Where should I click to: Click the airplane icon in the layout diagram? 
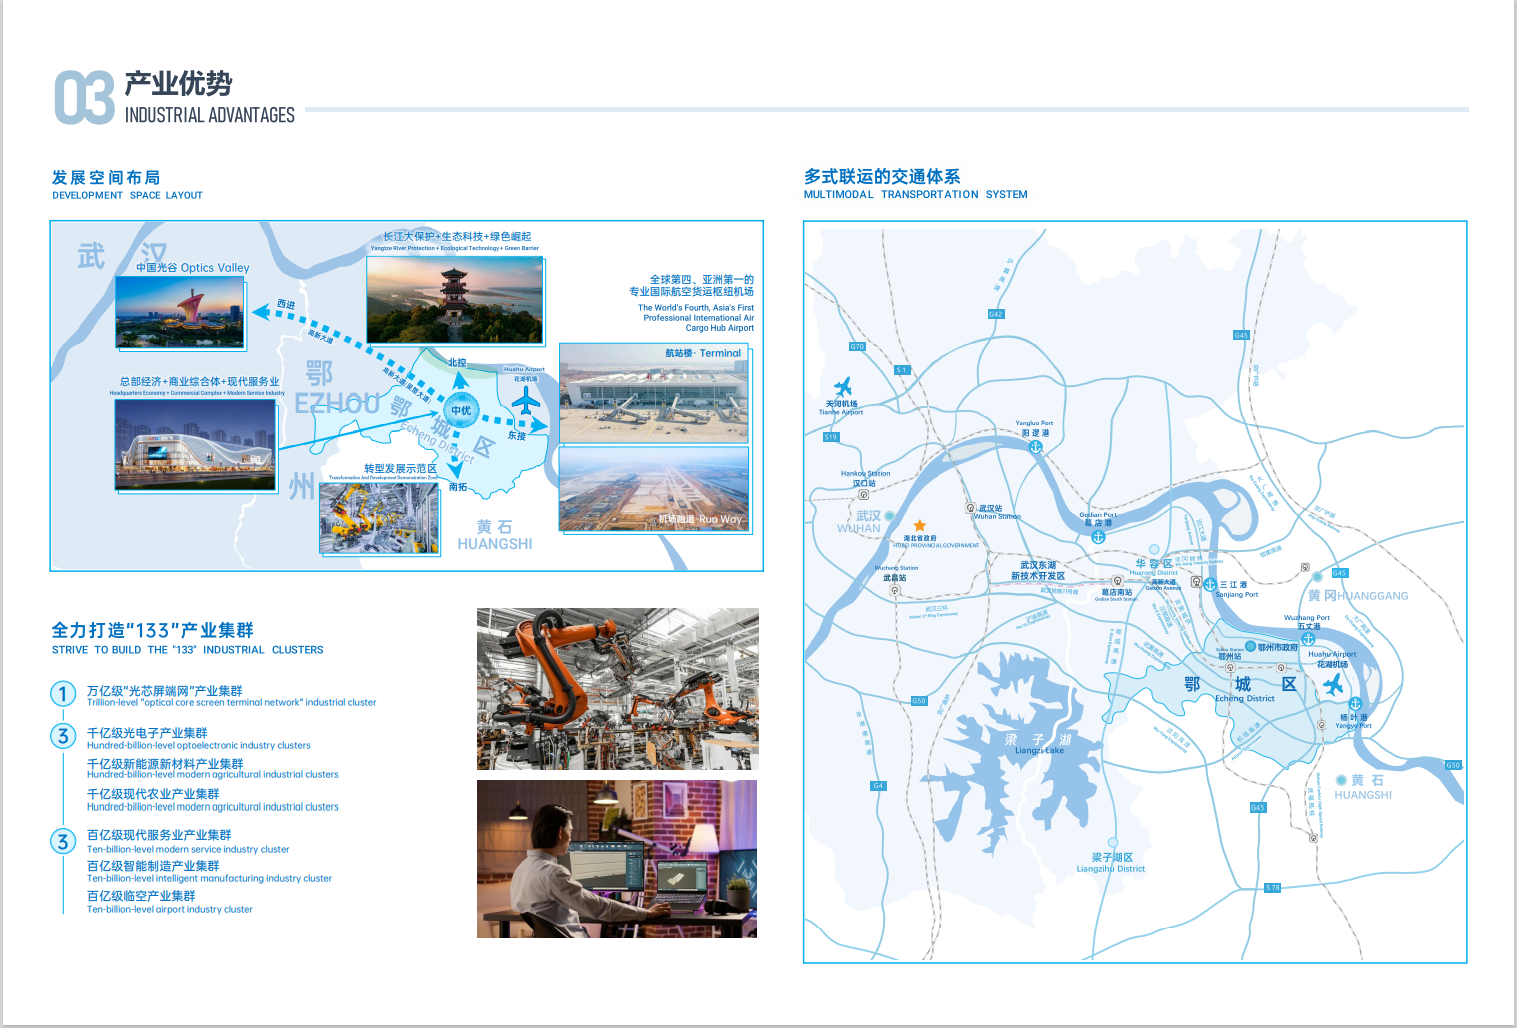(525, 401)
